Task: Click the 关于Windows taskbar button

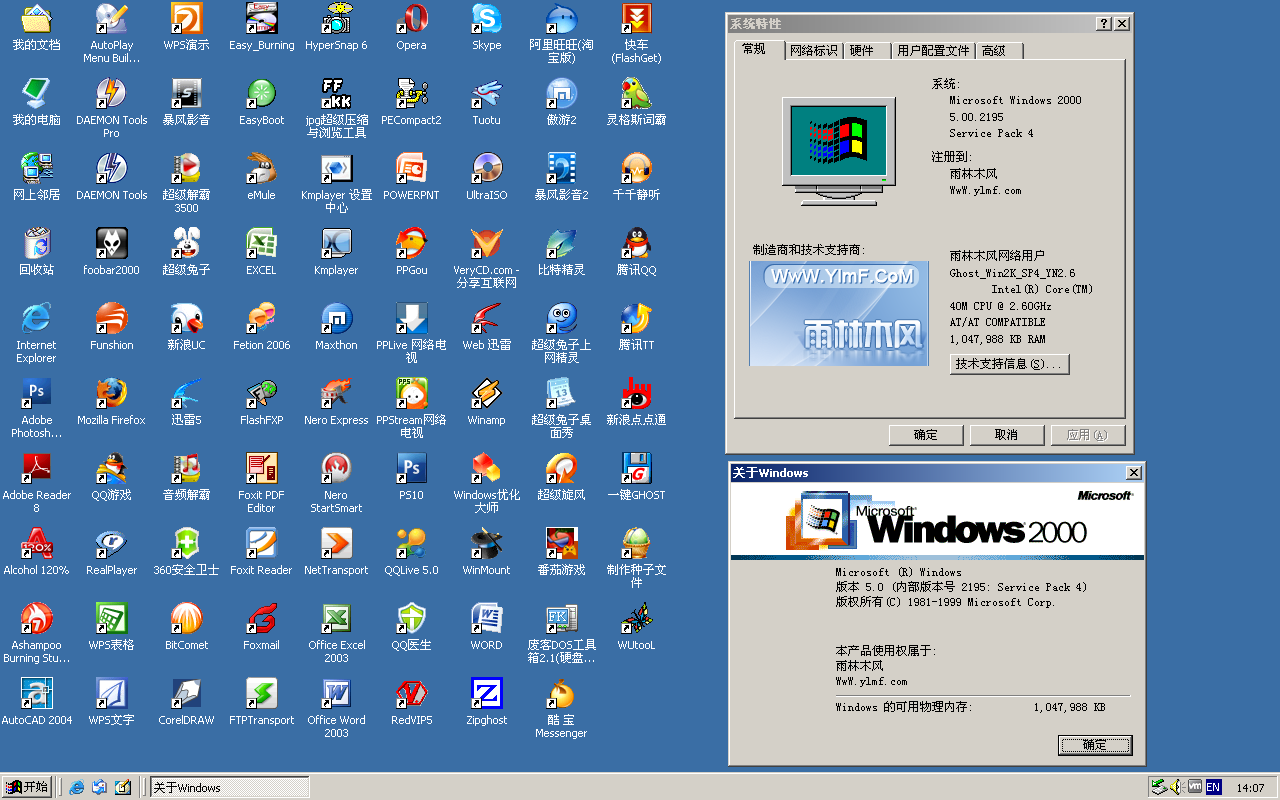Action: click(229, 787)
